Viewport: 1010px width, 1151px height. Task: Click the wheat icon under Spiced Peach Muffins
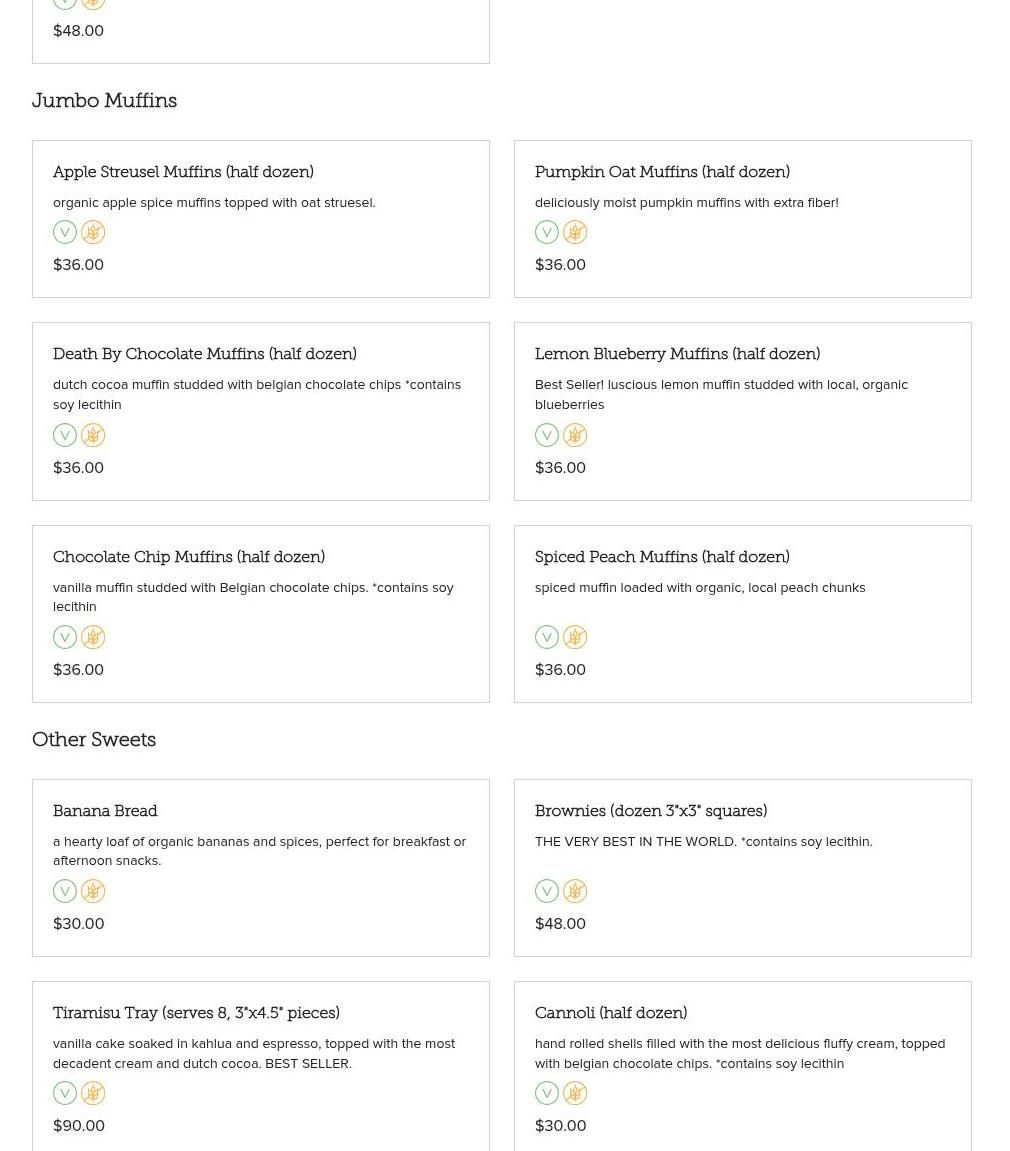pos(575,637)
